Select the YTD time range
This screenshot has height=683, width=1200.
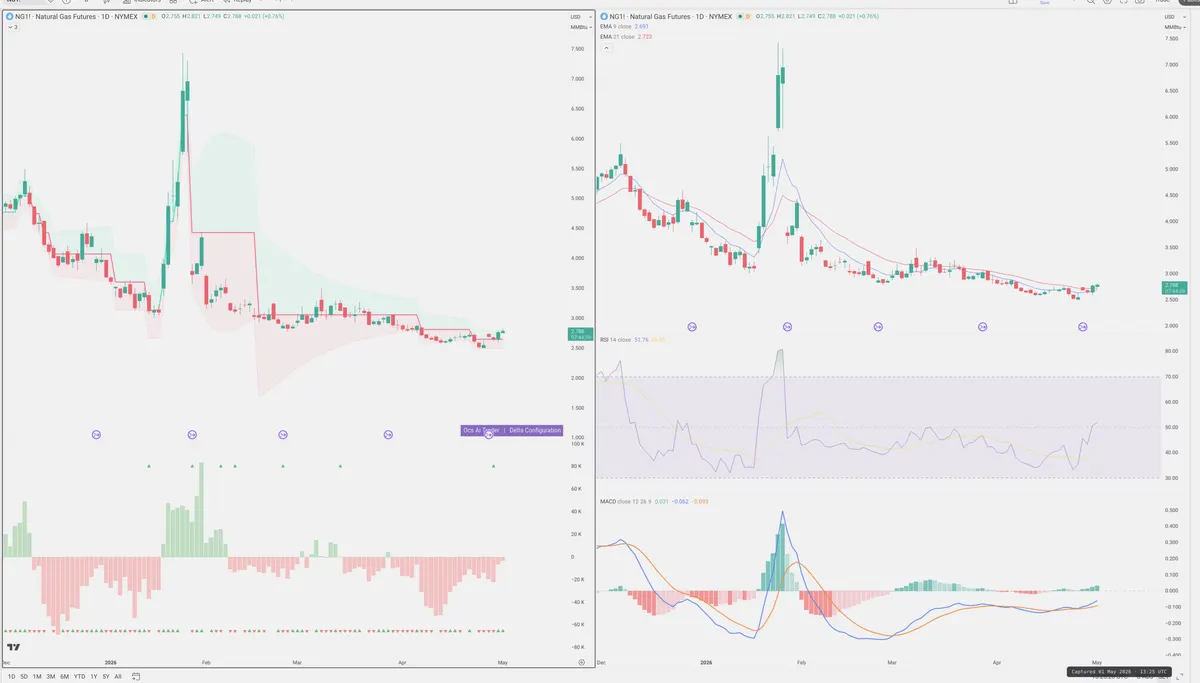79,677
